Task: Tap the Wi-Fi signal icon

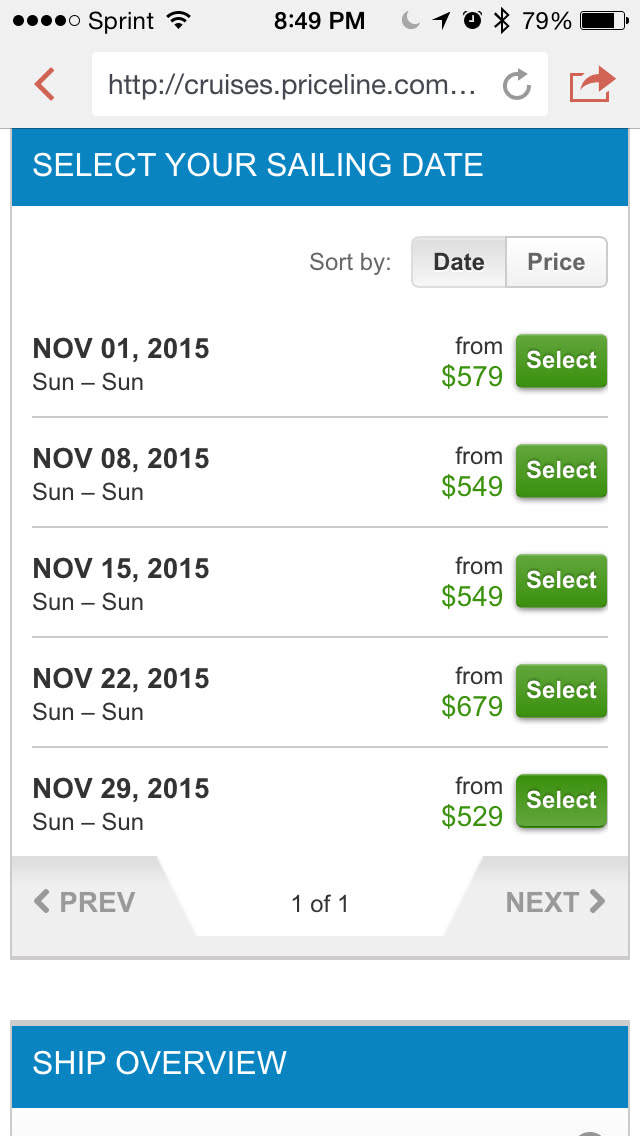Action: [180, 20]
